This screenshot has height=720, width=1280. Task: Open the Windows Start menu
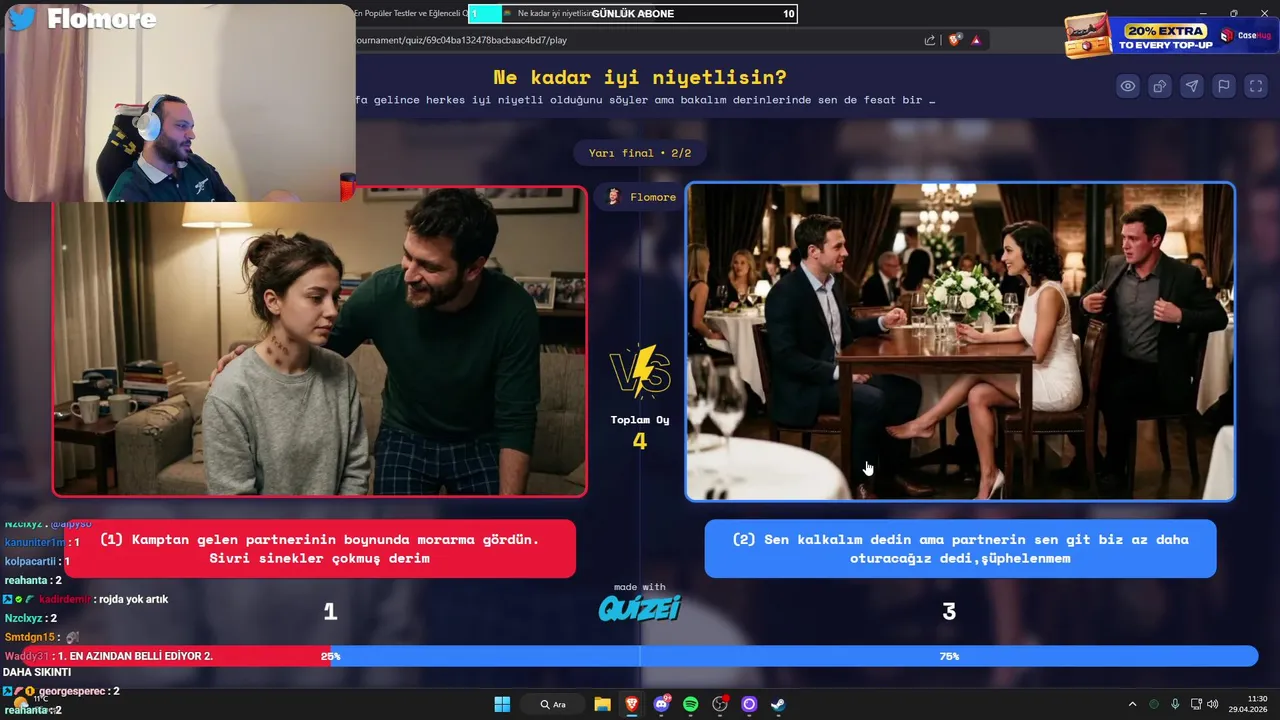coord(502,704)
